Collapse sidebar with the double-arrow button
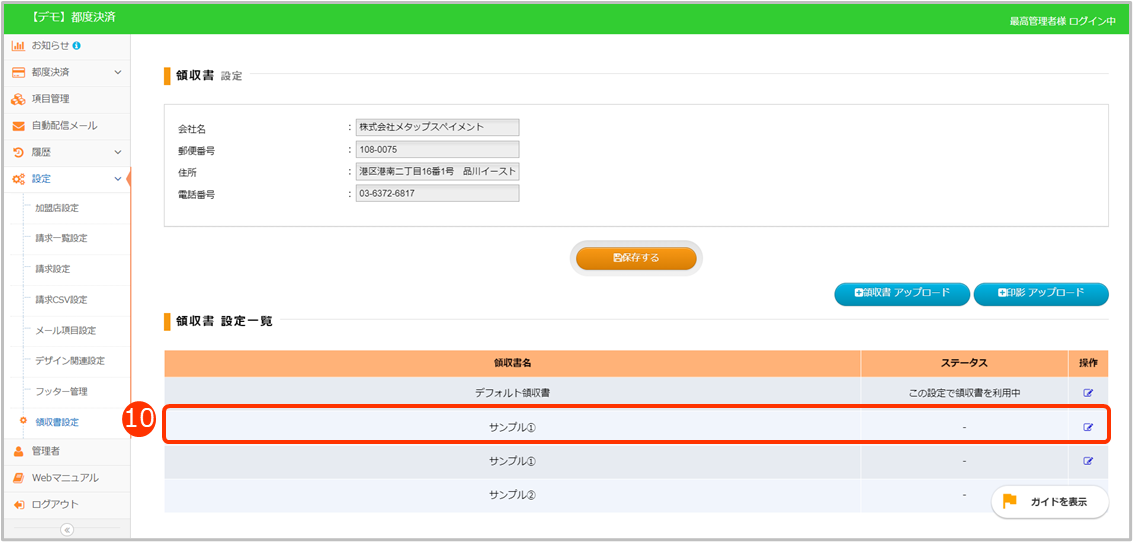The height and width of the screenshot is (542, 1133). (67, 530)
